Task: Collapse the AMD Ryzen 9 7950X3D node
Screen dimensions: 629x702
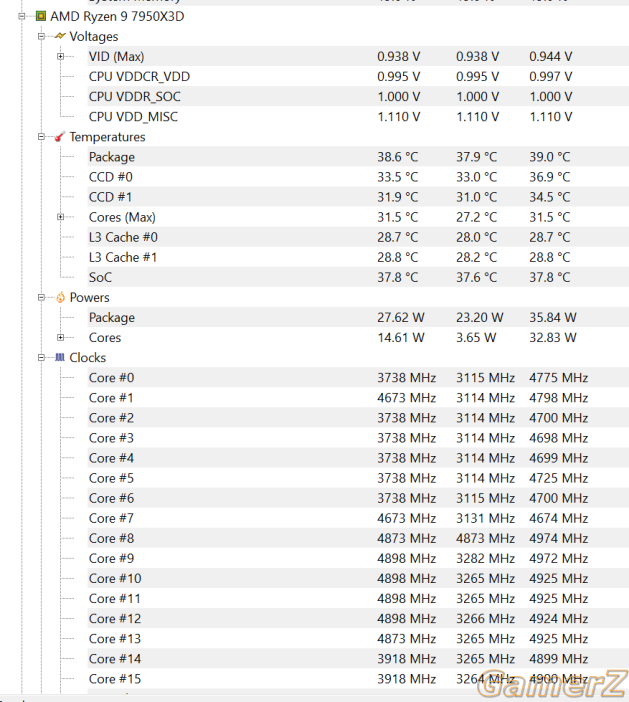Action: (21, 17)
